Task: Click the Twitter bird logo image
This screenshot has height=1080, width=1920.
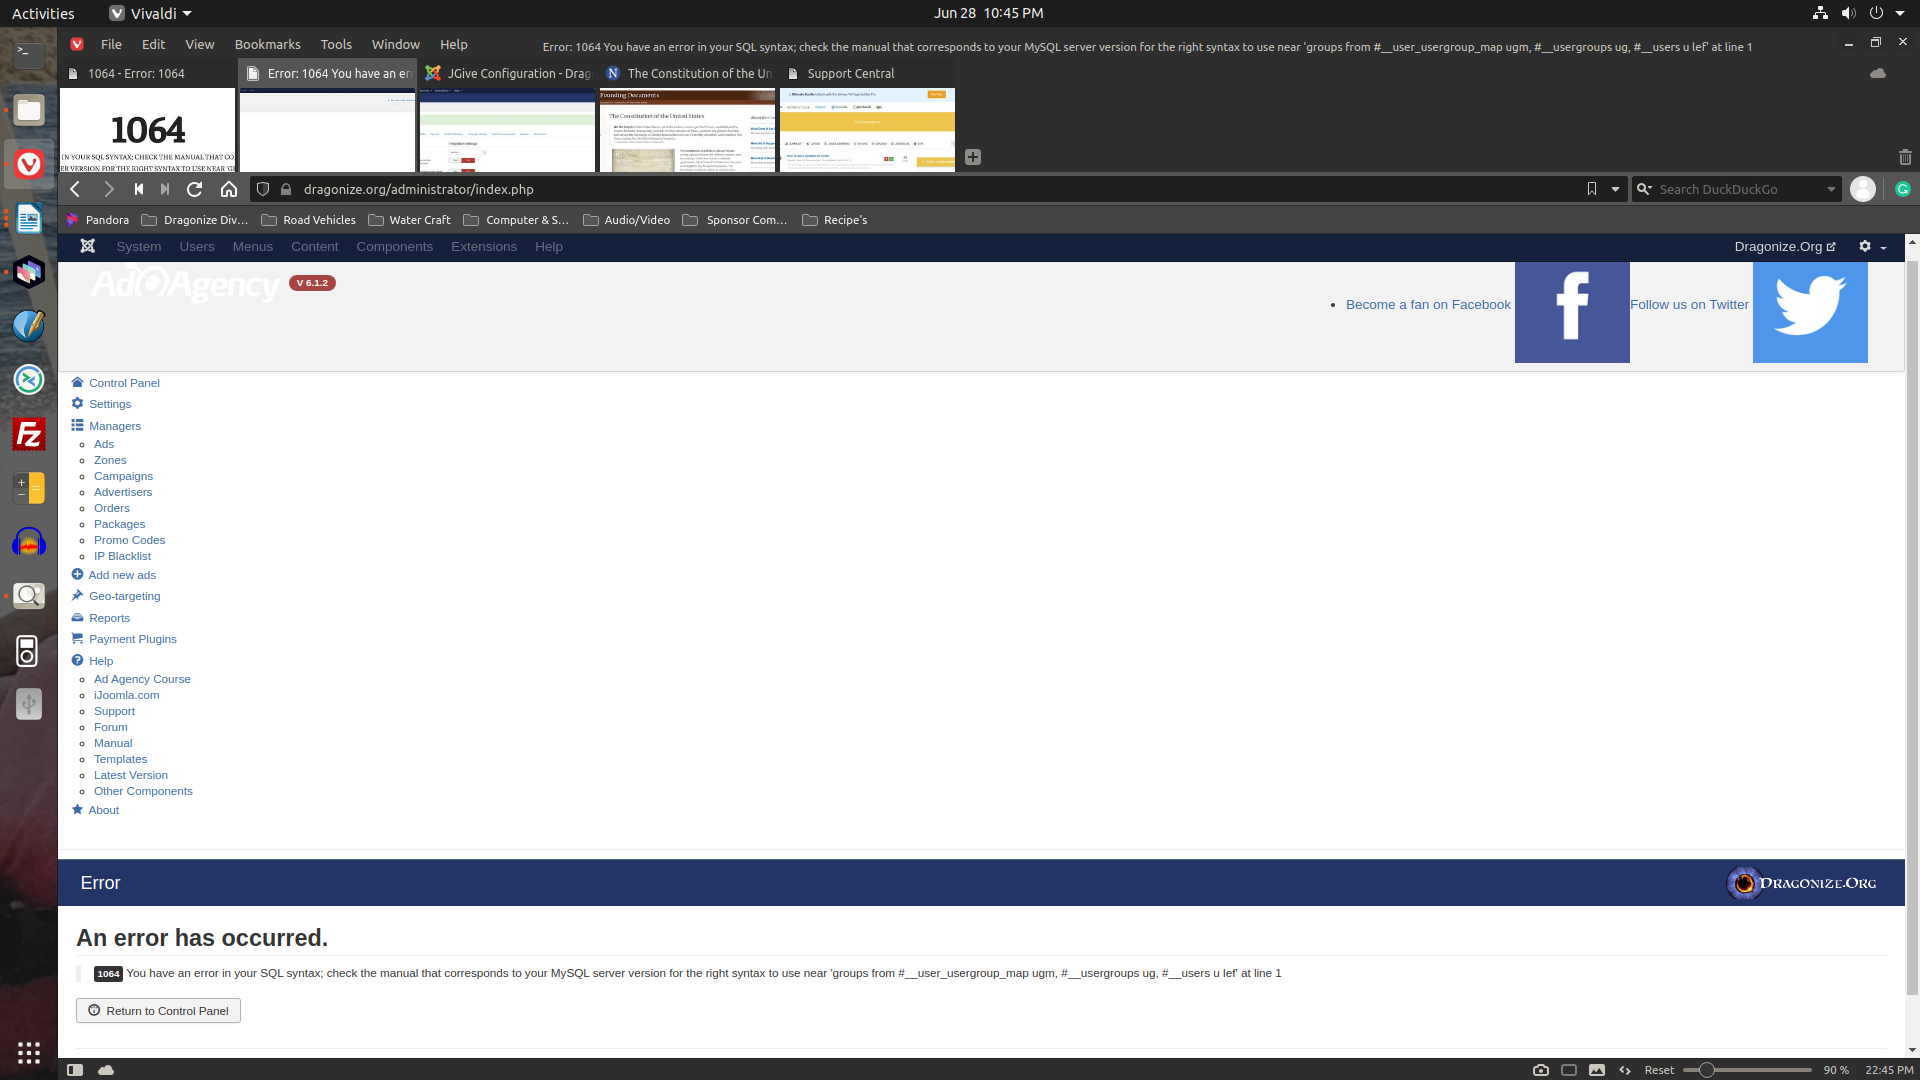Action: [1809, 312]
